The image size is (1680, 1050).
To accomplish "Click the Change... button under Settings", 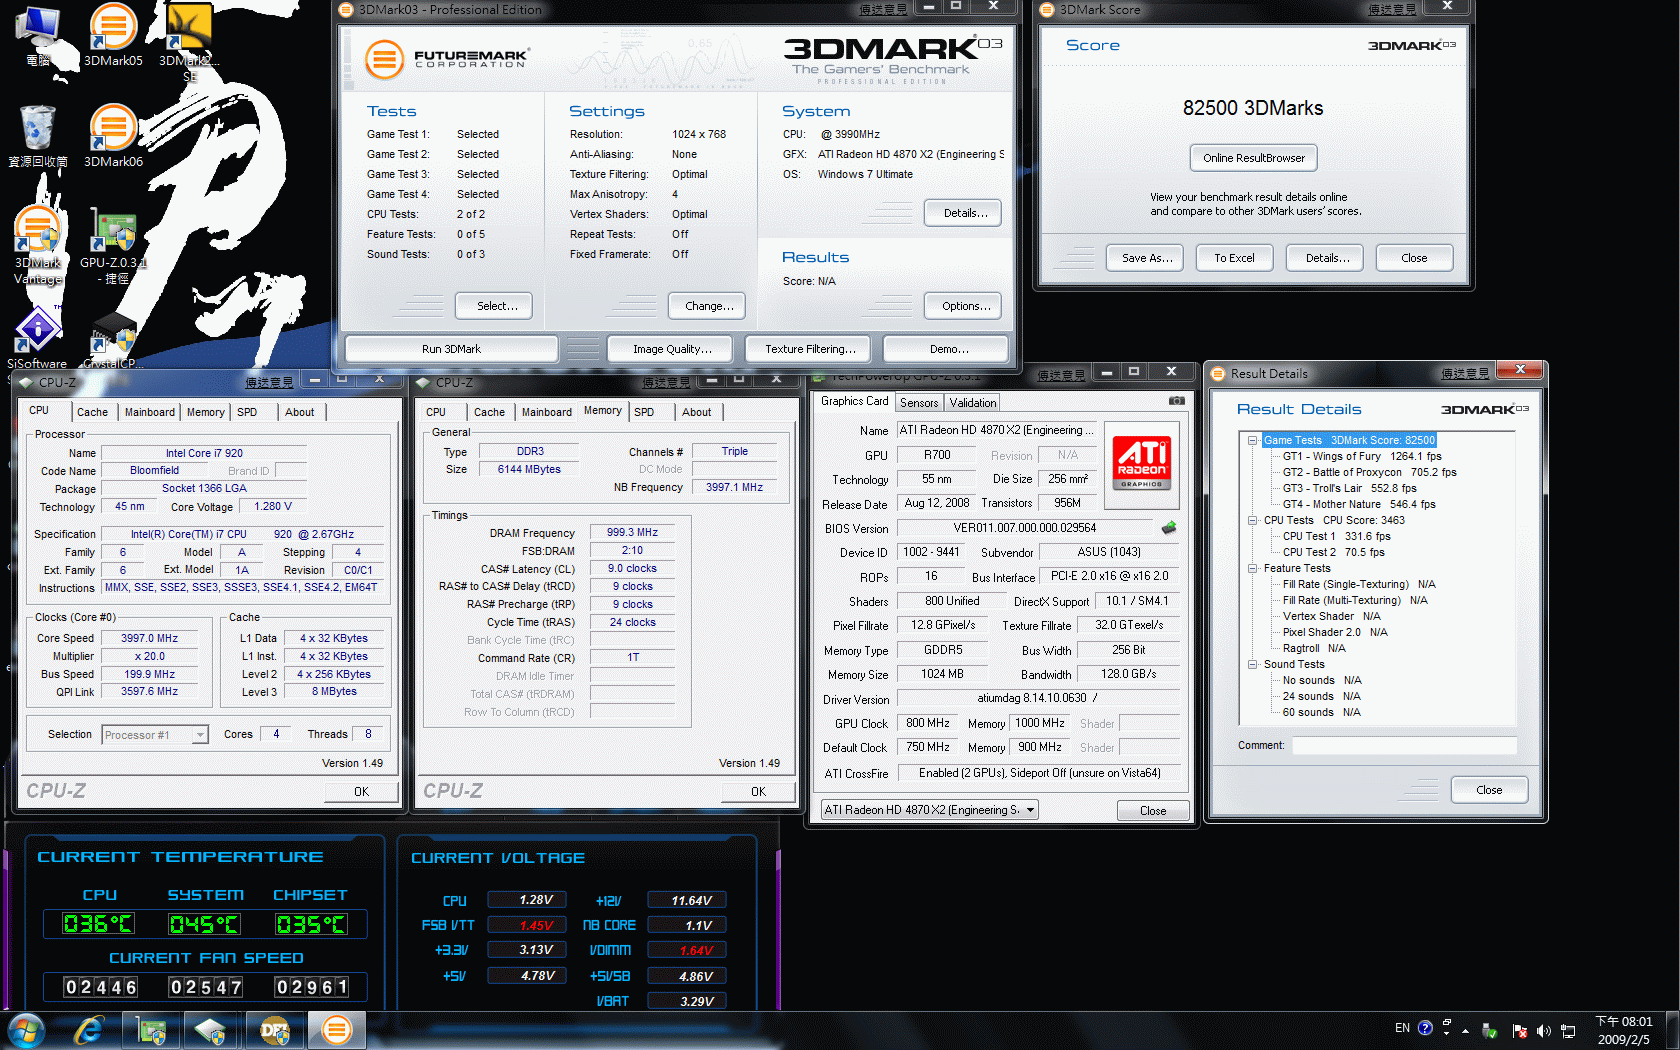I will pos(709,306).
